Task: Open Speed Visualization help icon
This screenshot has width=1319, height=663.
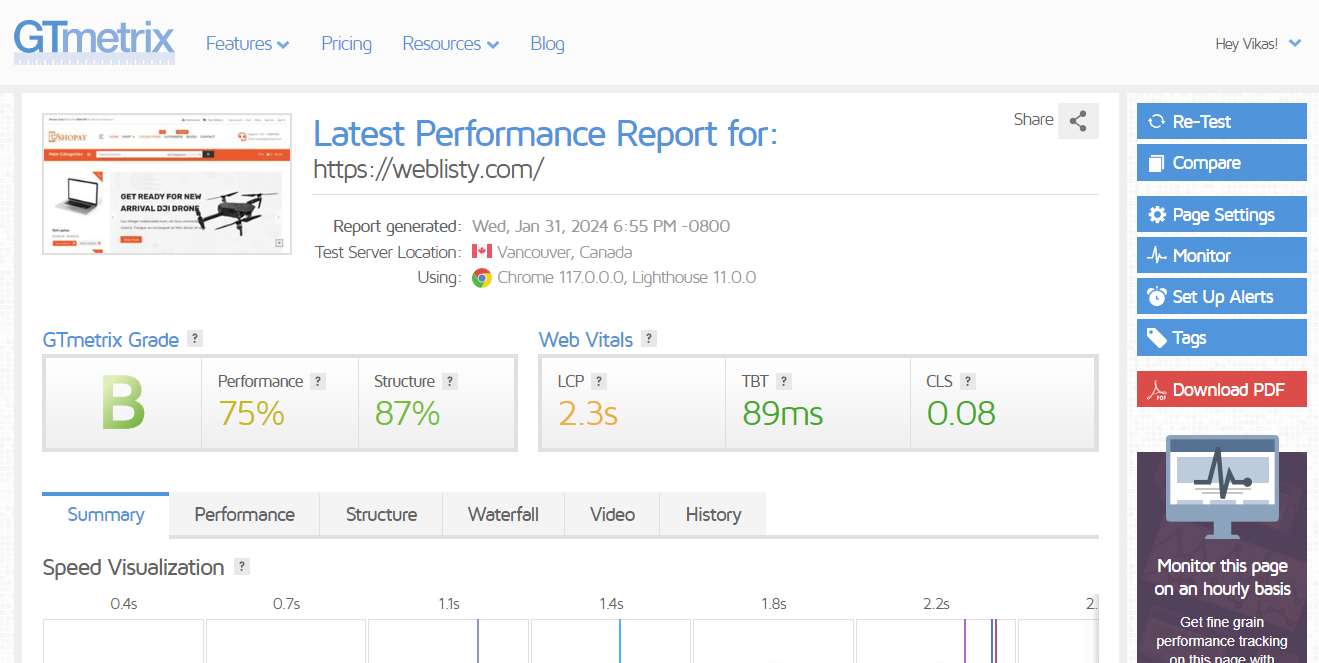Action: point(241,567)
